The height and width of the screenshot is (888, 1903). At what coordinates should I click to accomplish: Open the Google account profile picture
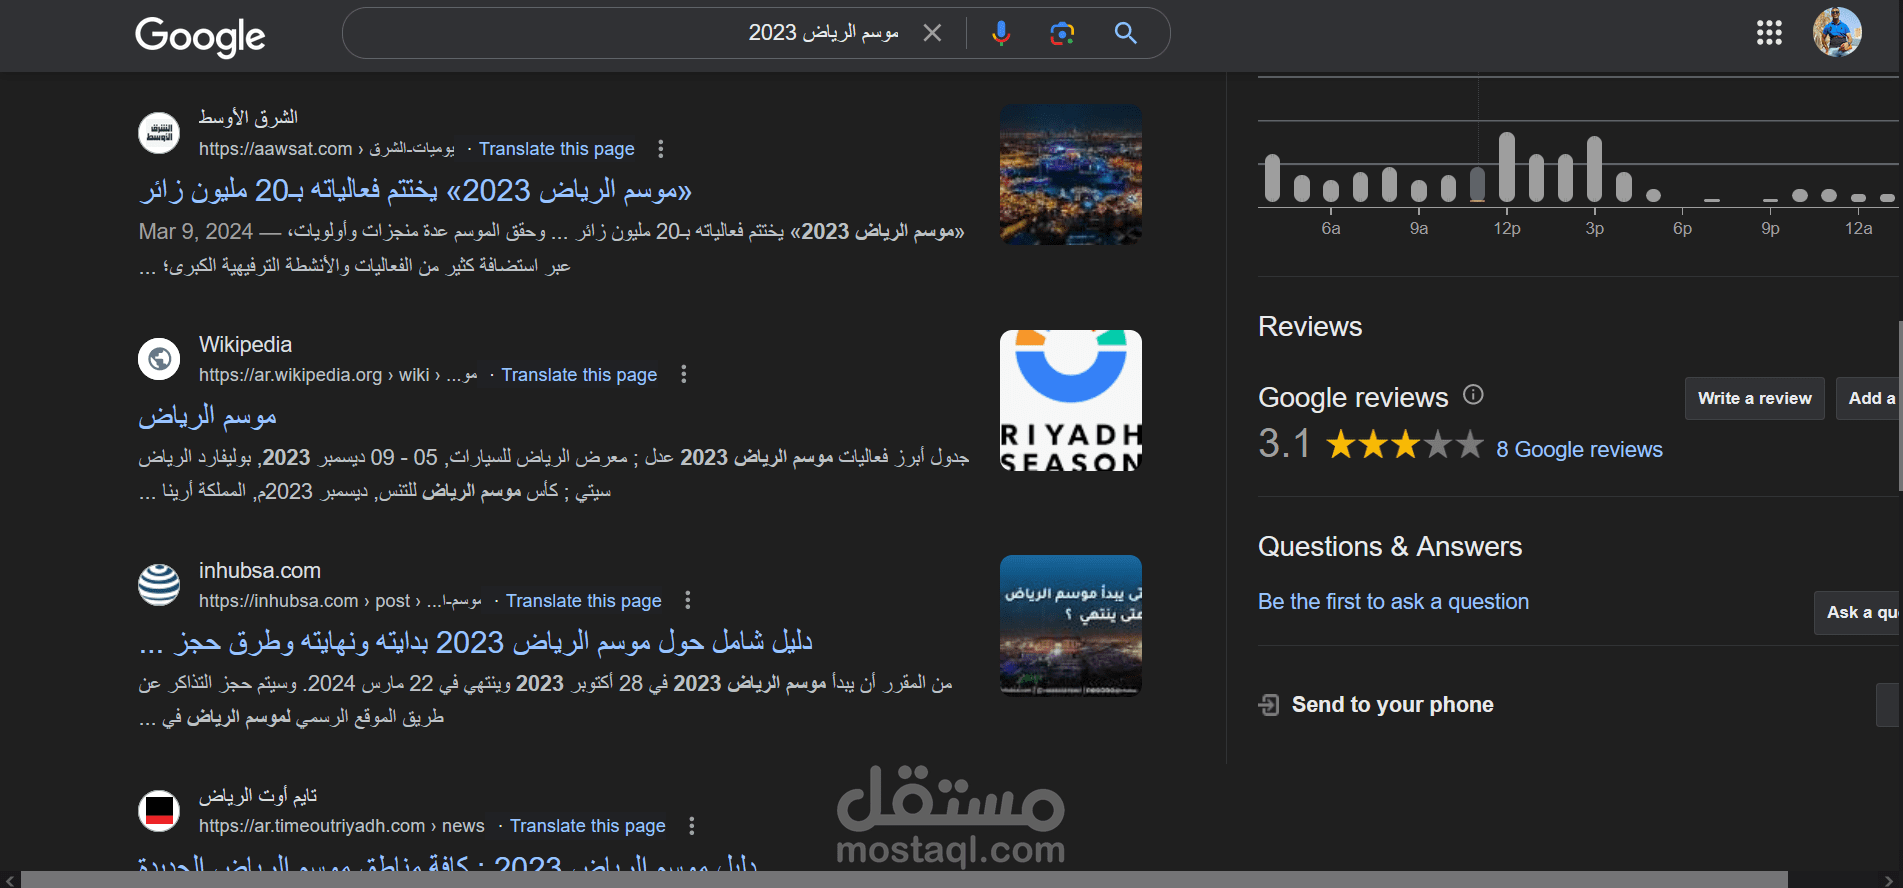[x=1837, y=33]
